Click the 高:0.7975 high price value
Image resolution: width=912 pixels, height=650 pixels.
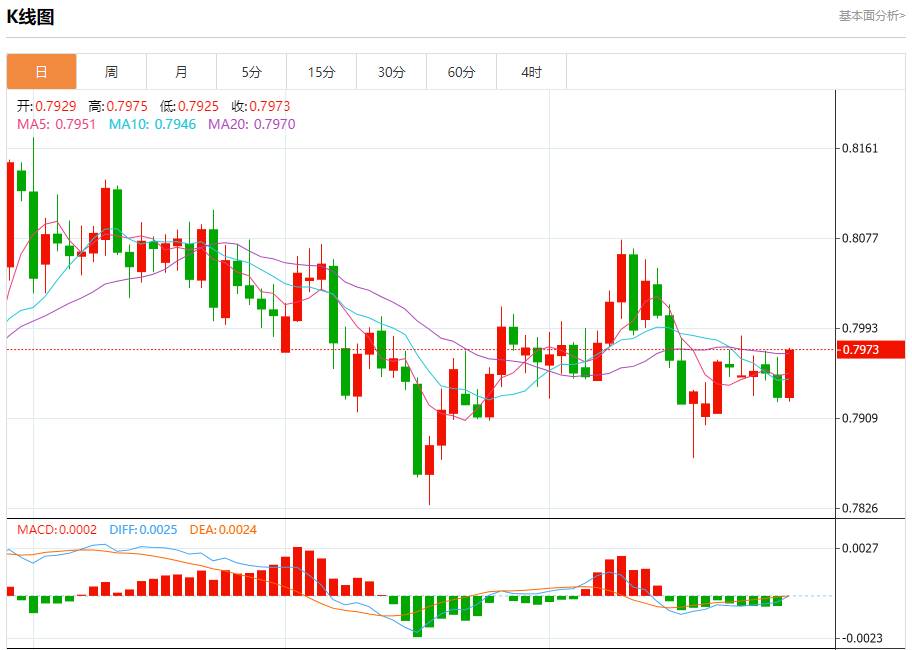(118, 106)
